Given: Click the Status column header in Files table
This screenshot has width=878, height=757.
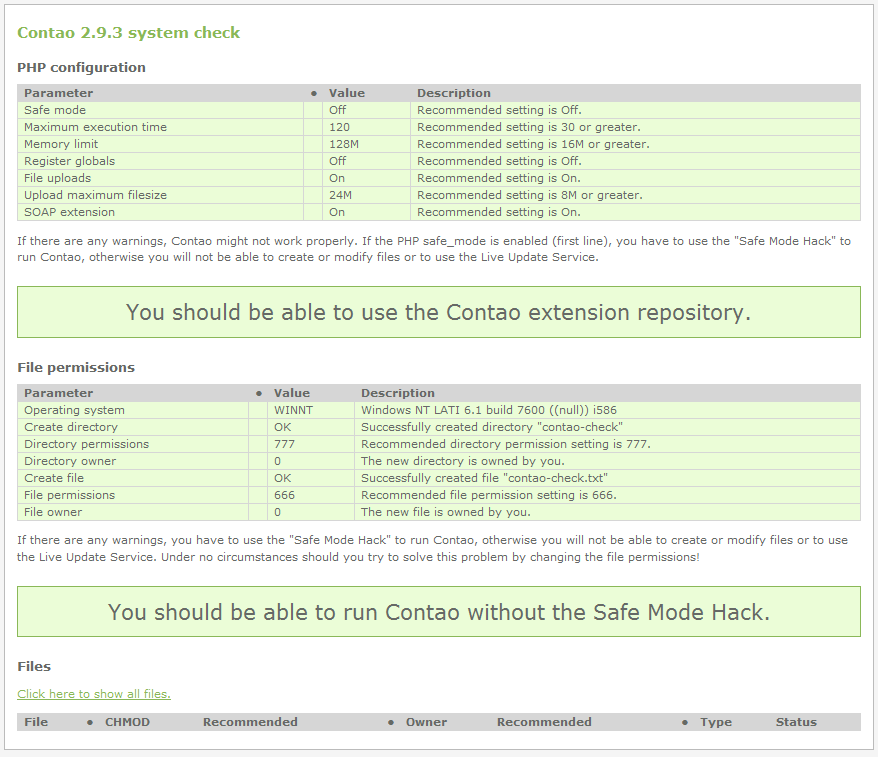Looking at the screenshot, I should pos(796,722).
